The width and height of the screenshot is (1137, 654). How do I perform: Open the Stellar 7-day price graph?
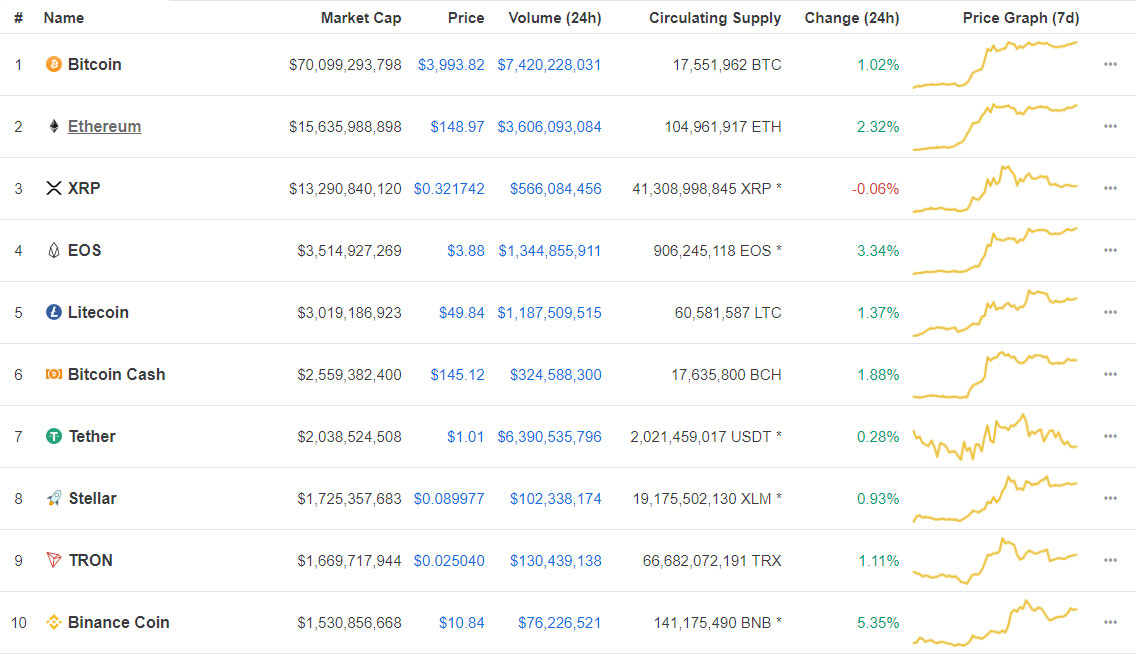point(995,499)
